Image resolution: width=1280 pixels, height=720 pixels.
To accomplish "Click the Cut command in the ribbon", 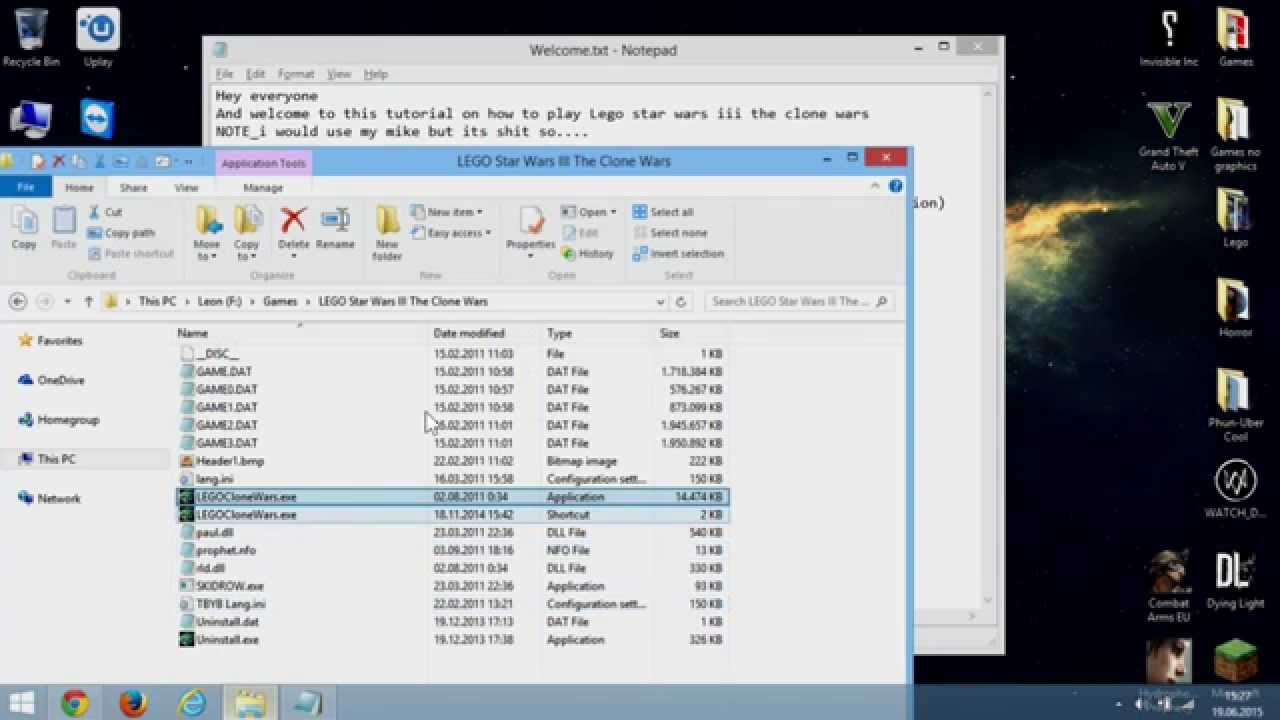I will click(x=105, y=212).
